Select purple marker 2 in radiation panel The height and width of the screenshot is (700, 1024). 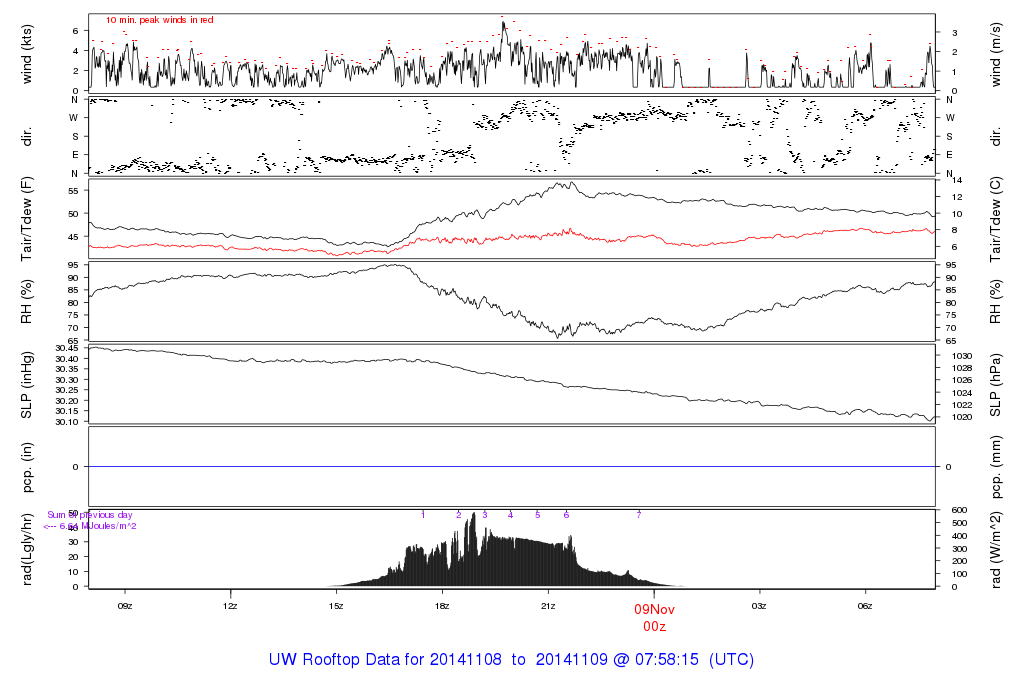pyautogui.click(x=458, y=515)
